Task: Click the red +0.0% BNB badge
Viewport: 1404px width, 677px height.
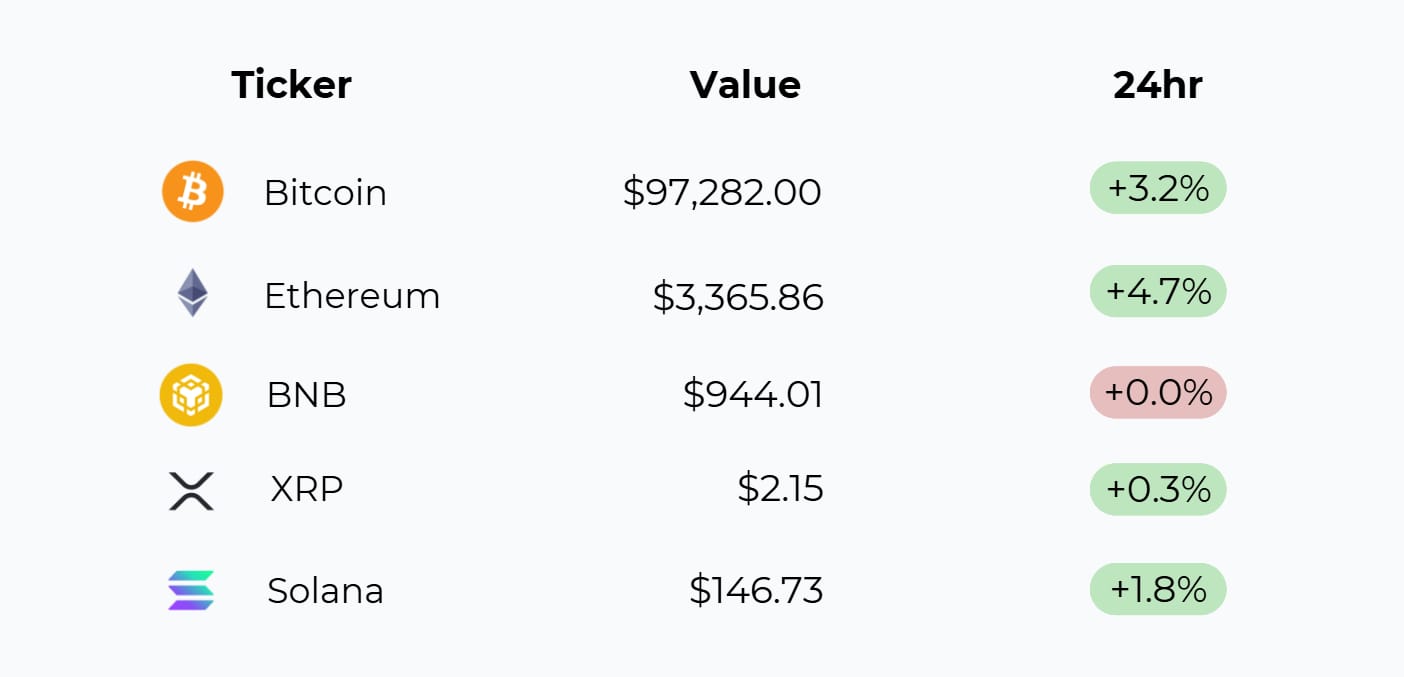Action: coord(1158,392)
